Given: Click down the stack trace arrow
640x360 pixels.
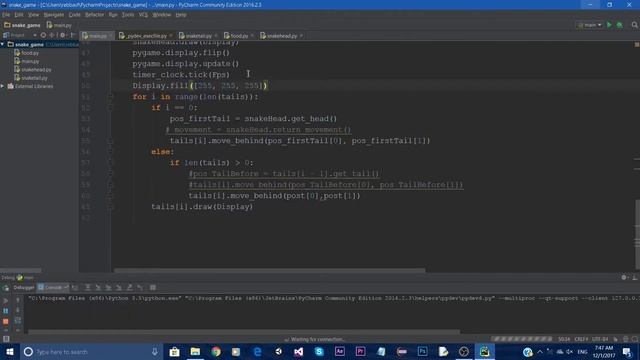Looking at the screenshot, I should pyautogui.click(x=18, y=310).
